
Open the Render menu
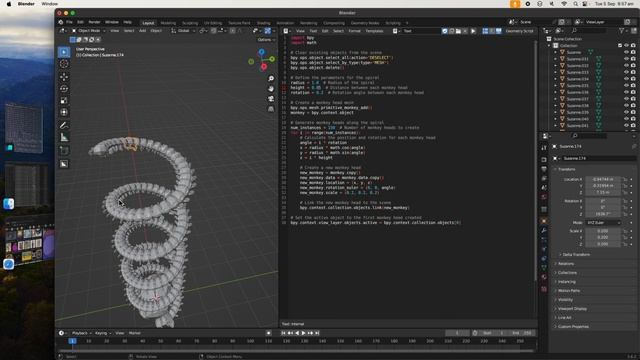94,22
